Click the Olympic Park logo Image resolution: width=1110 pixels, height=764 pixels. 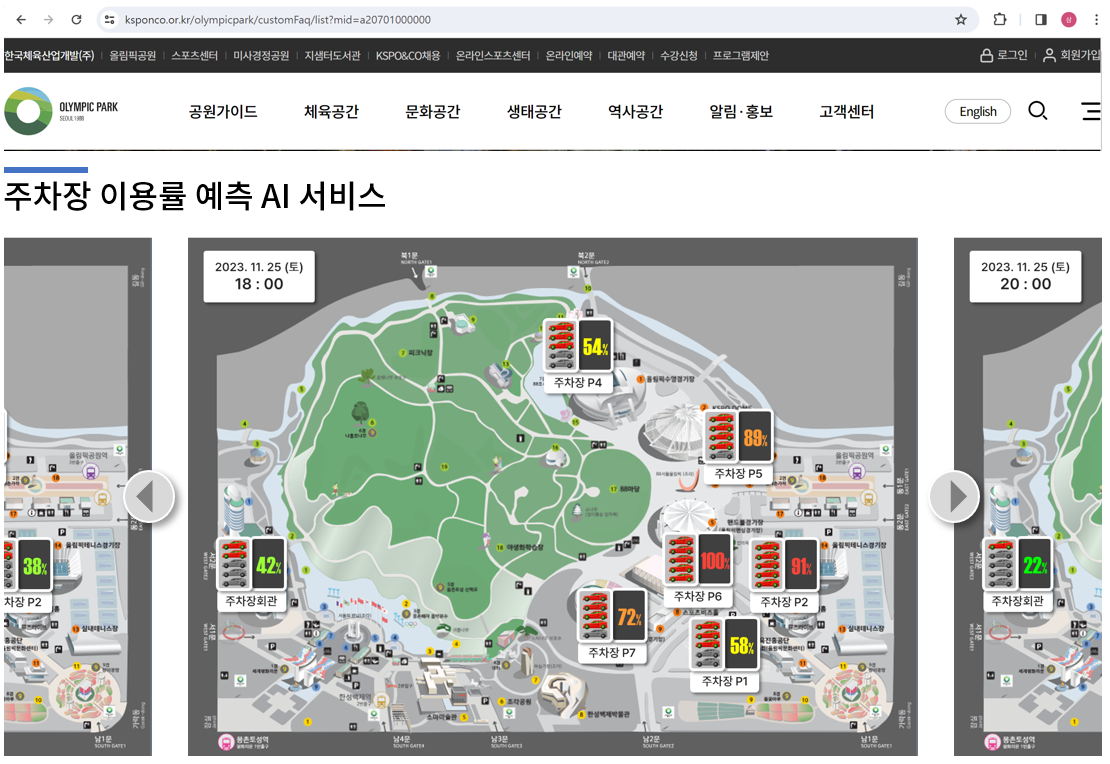point(61,111)
